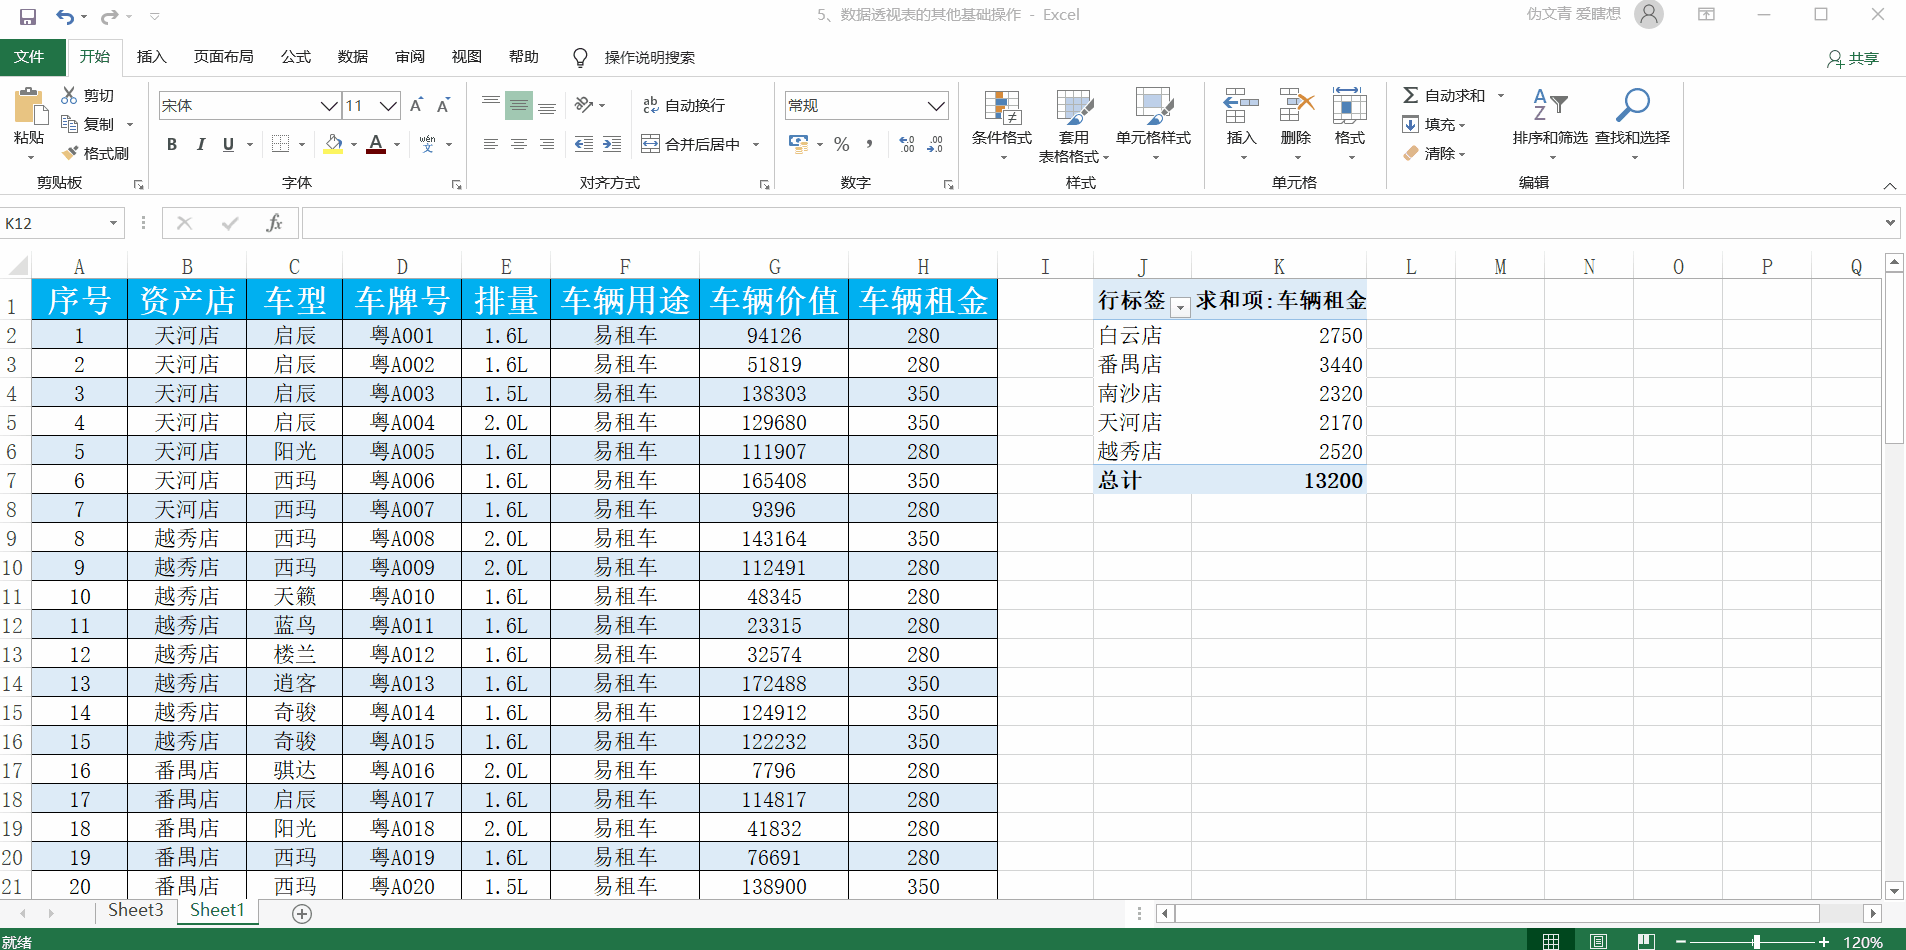Toggle center text alignment

click(518, 144)
